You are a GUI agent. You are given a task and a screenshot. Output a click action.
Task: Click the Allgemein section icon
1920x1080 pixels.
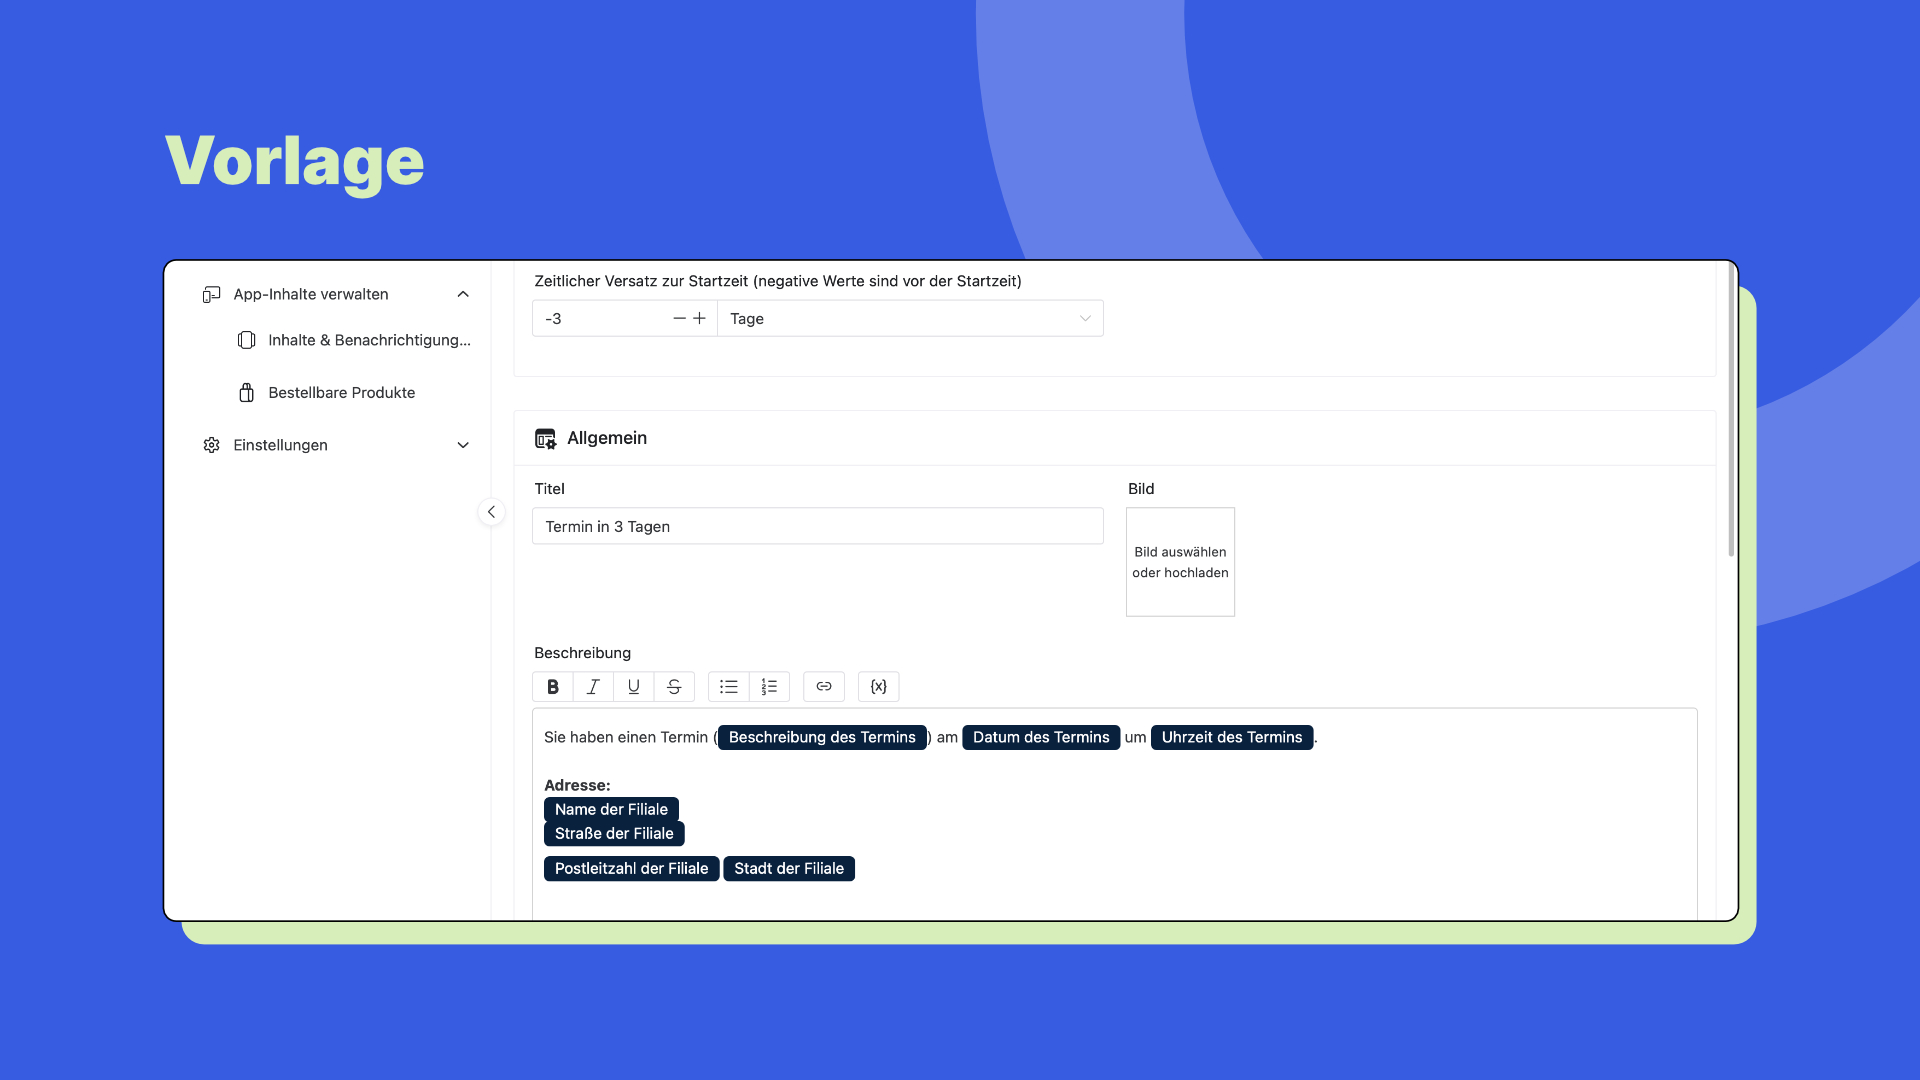(545, 438)
